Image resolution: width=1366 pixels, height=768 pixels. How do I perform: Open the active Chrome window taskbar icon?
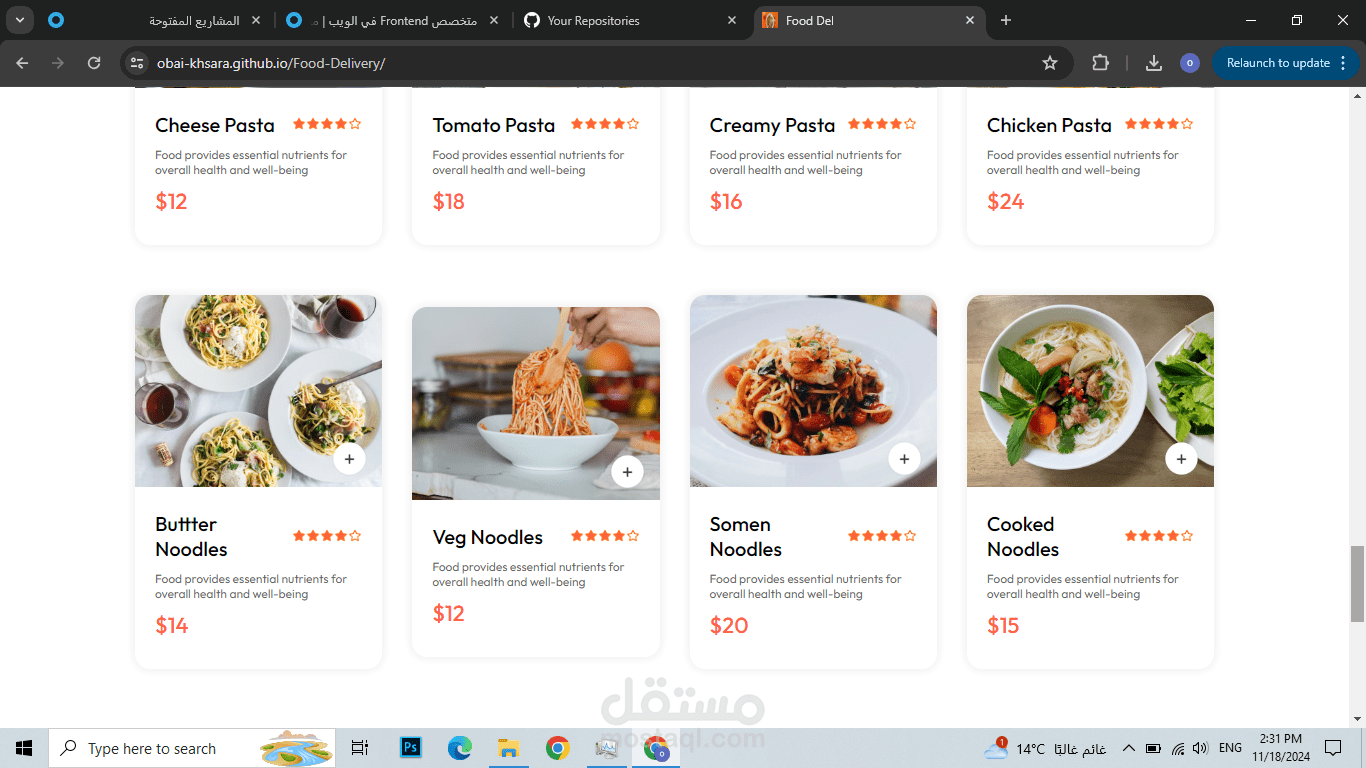point(656,748)
